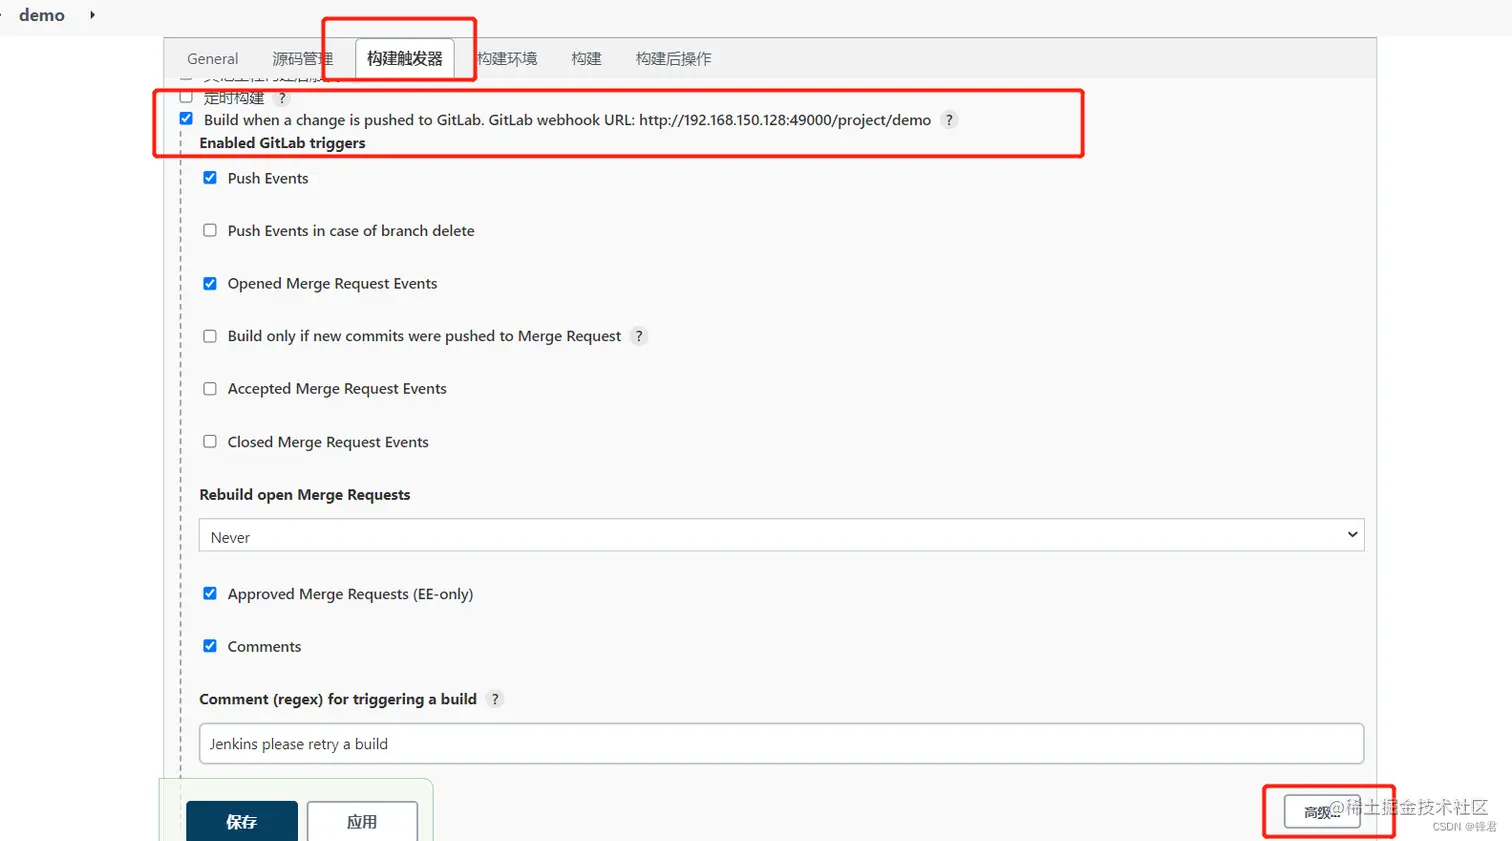Click Enabled GitLab triggers label
This screenshot has width=1512, height=841.
click(282, 143)
